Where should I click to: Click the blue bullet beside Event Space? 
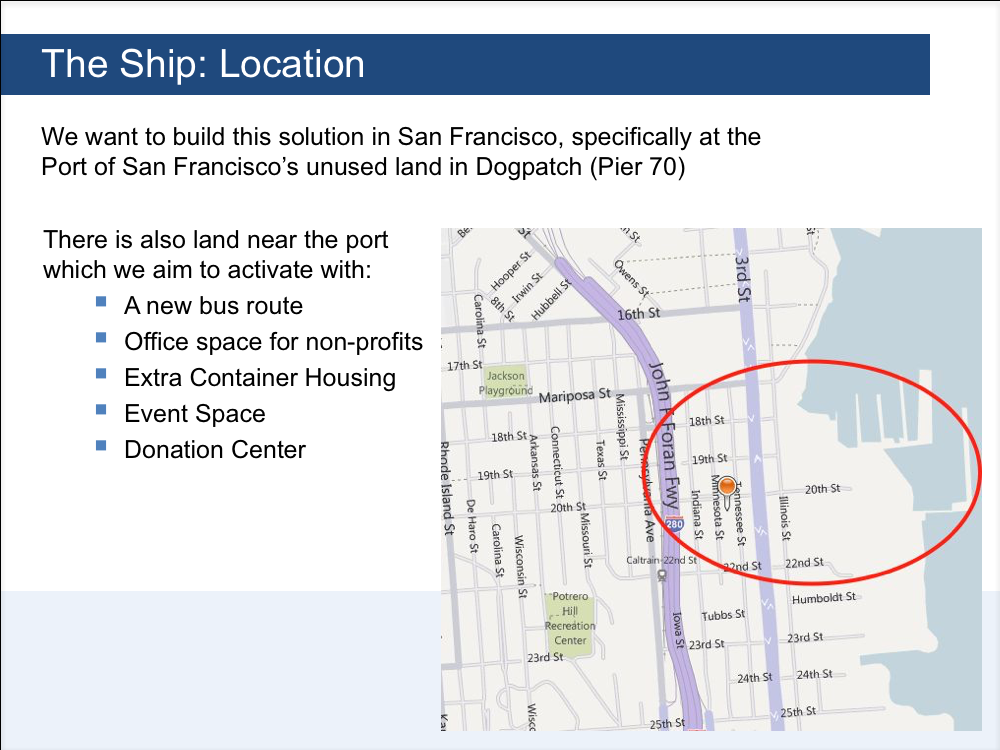tap(101, 409)
